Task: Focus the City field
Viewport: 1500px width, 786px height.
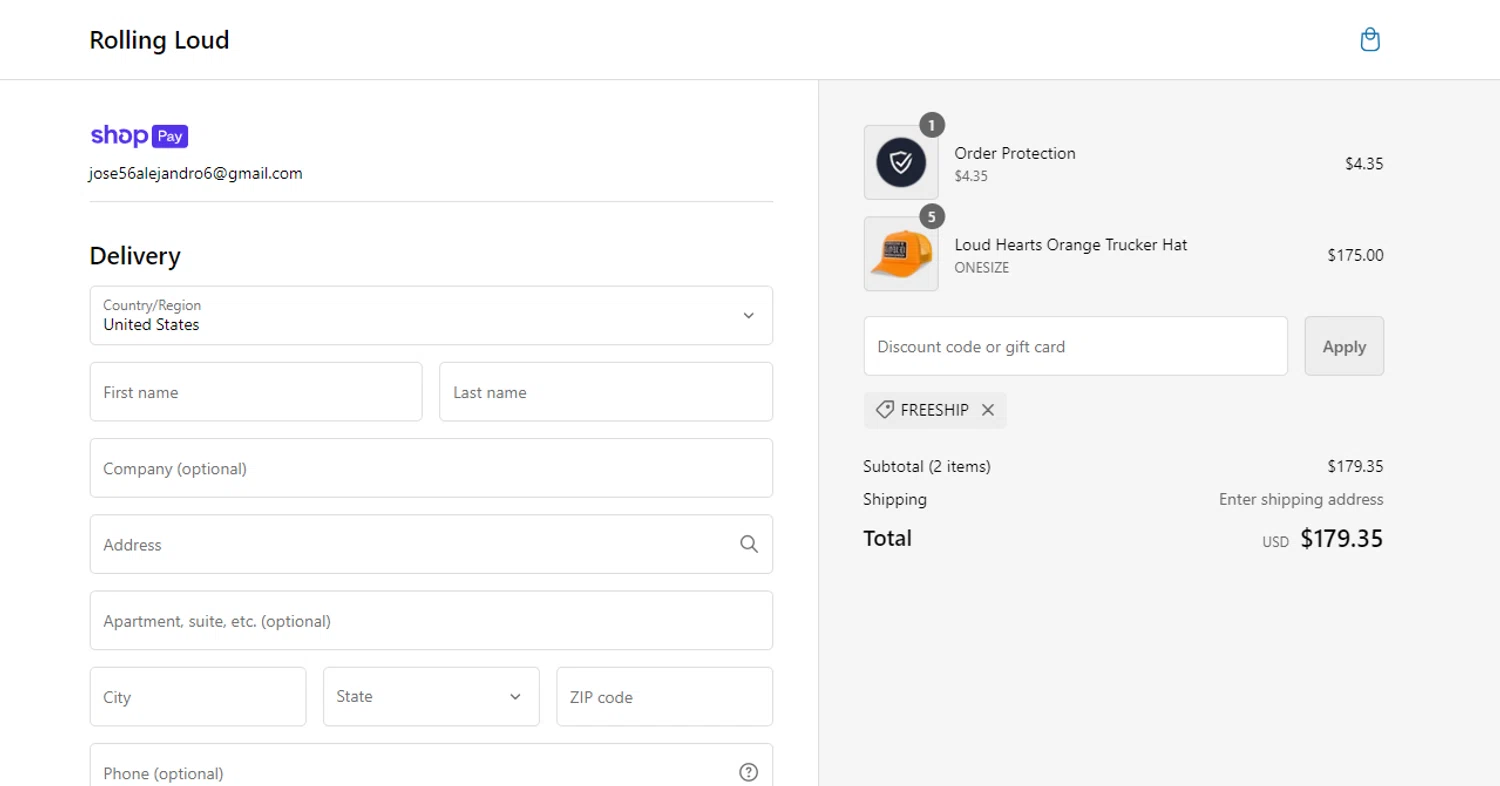Action: 198,696
